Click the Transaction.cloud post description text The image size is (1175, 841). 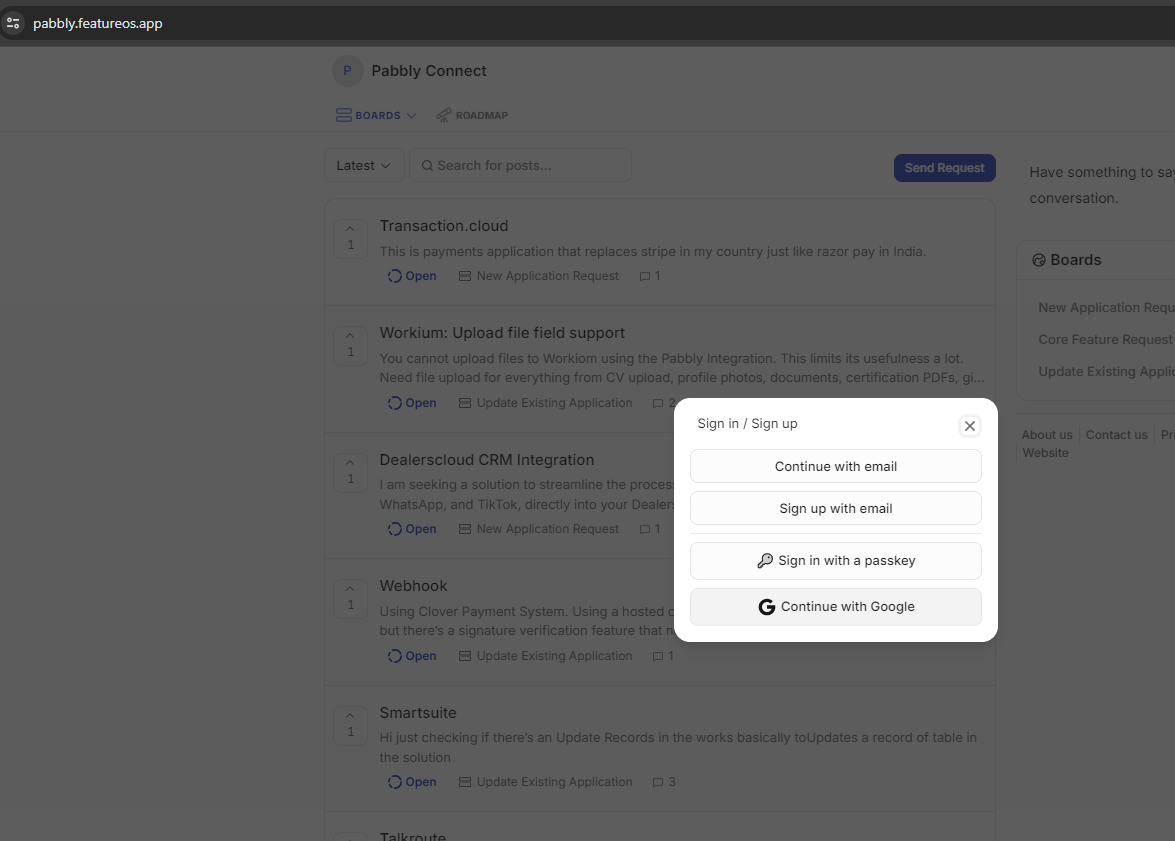653,251
